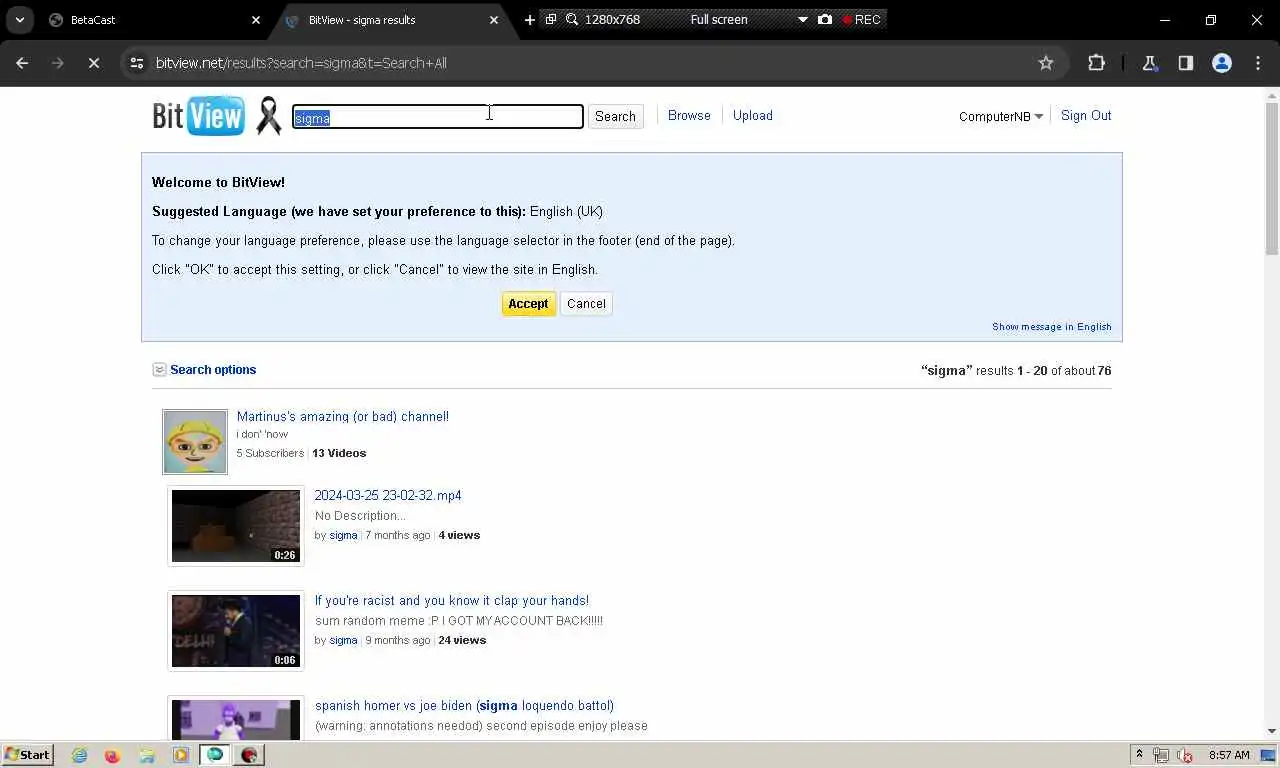
Task: Open Windows Media Player from the taskbar
Action: 181,755
